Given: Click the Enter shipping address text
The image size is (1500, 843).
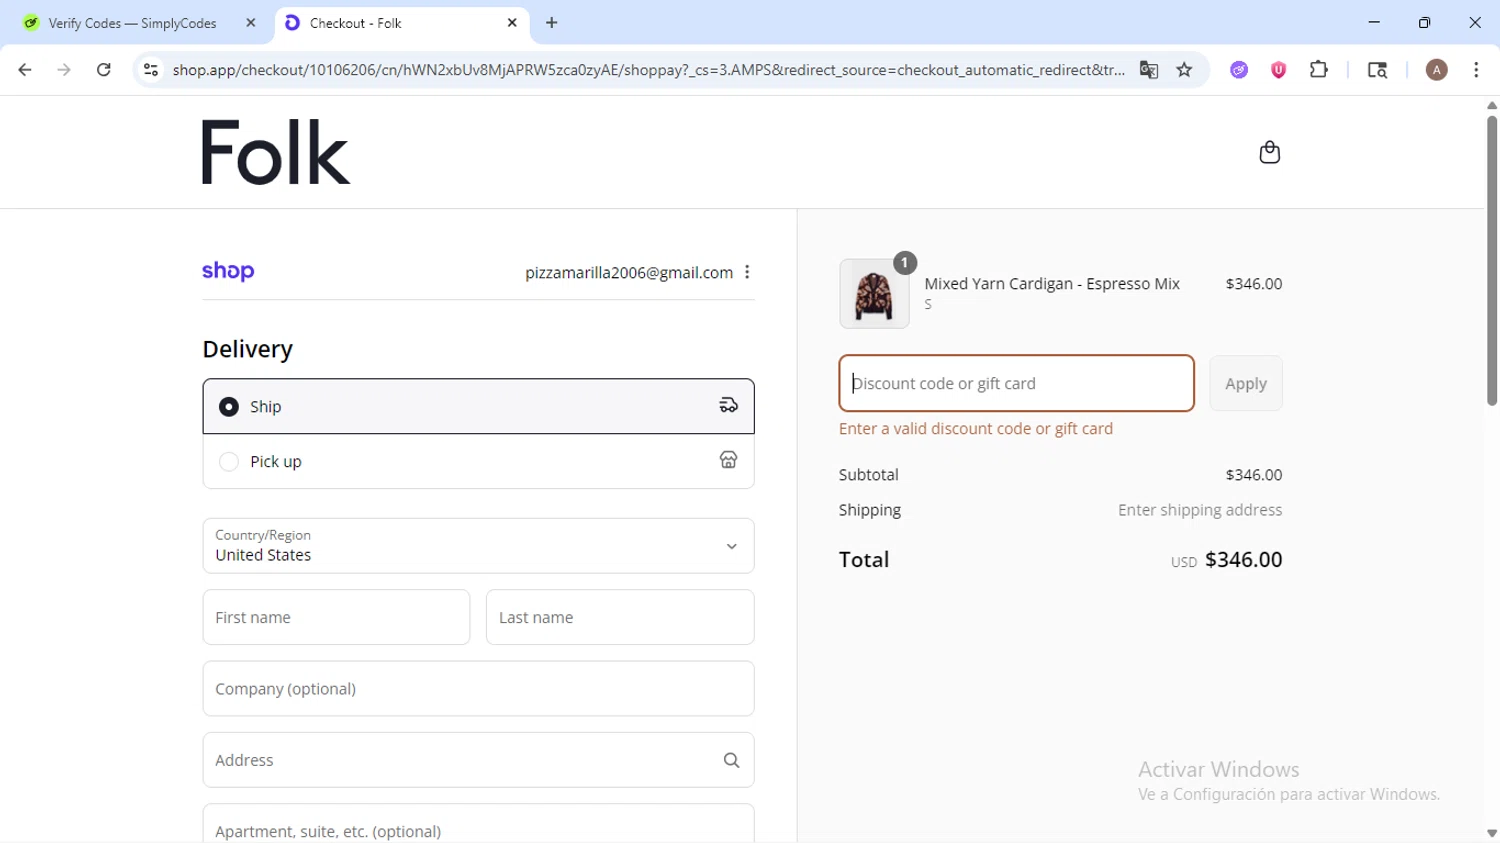Looking at the screenshot, I should [x=1200, y=510].
